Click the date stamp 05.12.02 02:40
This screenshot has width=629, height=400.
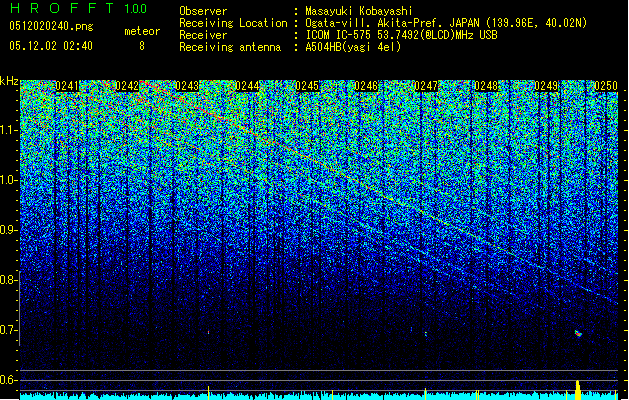coord(51,46)
